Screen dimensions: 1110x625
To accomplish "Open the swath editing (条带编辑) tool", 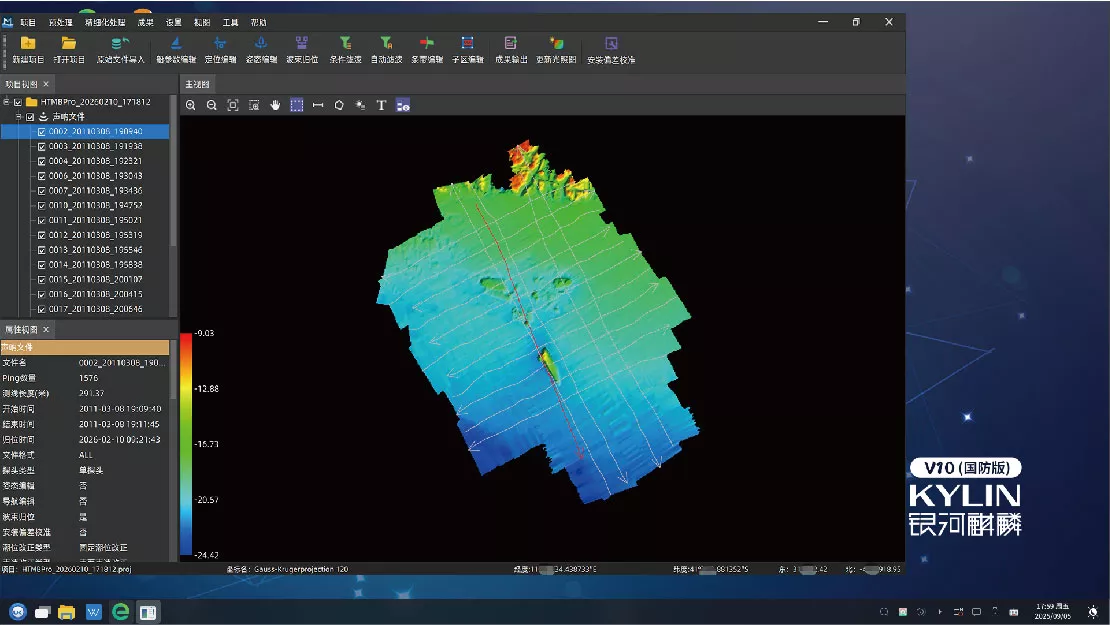I will [x=426, y=44].
